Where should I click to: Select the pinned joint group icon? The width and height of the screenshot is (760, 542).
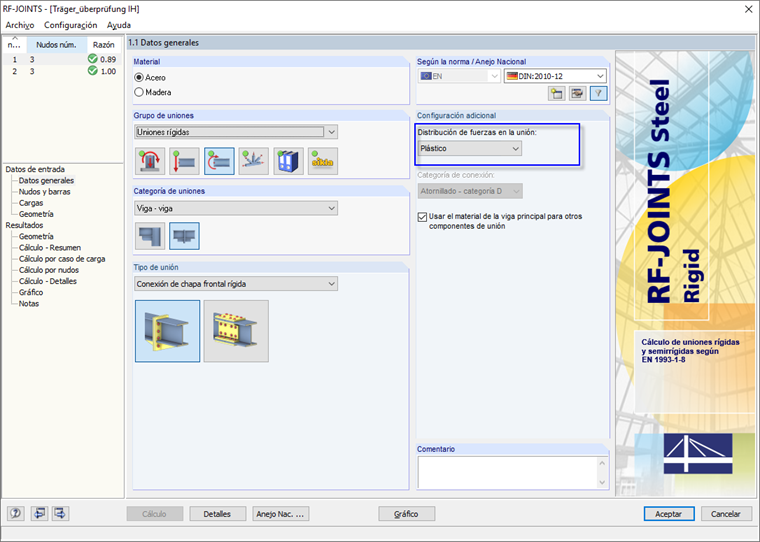click(x=184, y=161)
